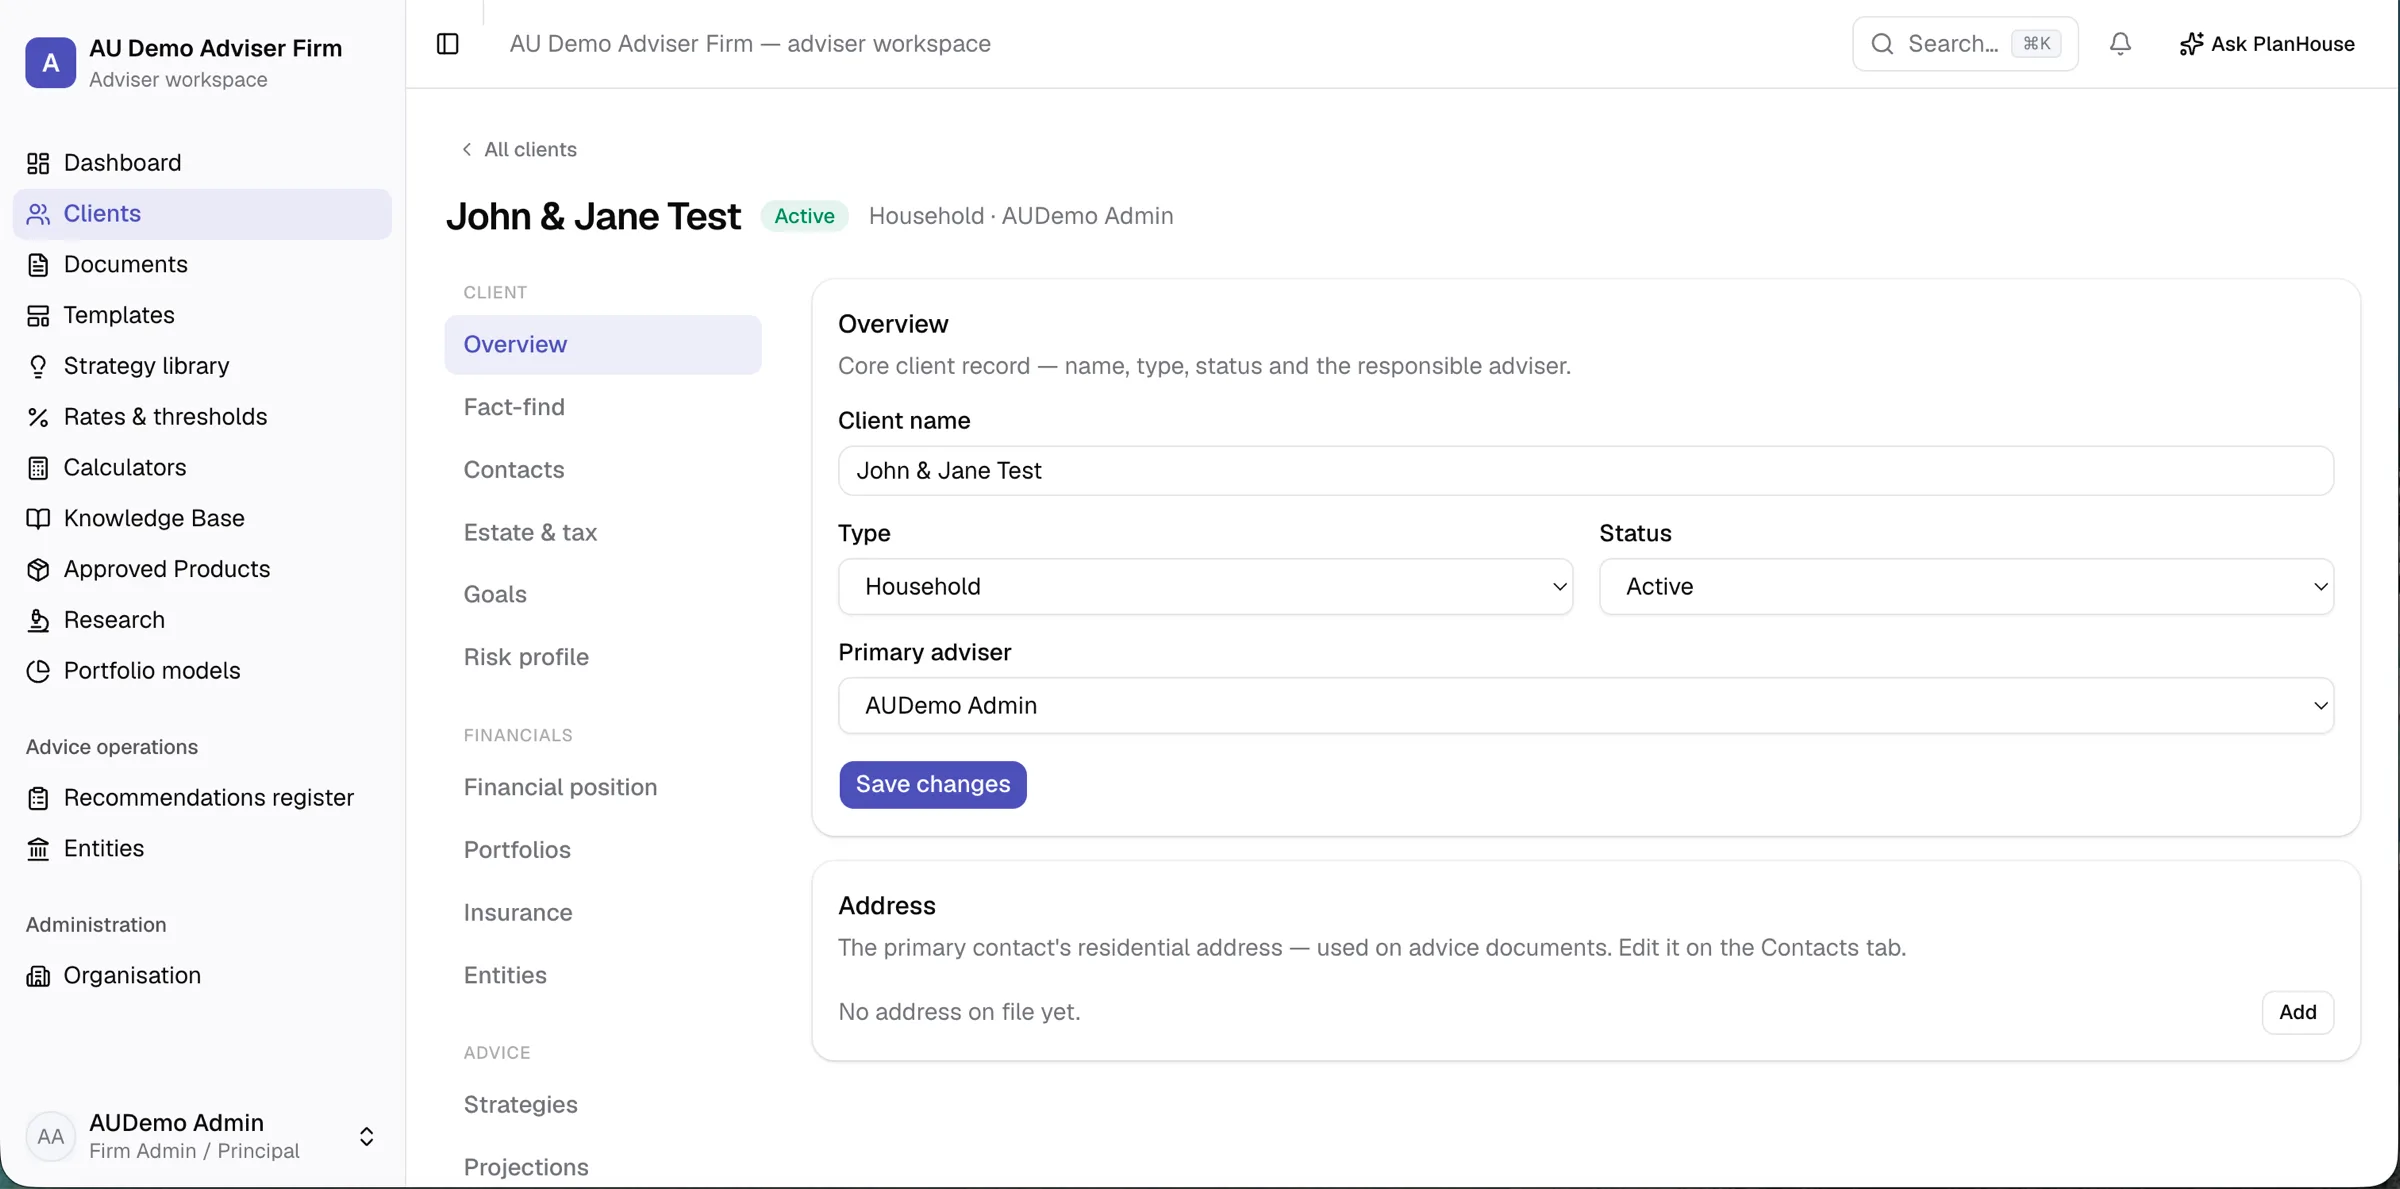Click the Portfolio models pie chart icon
The image size is (2400, 1189).
[38, 671]
